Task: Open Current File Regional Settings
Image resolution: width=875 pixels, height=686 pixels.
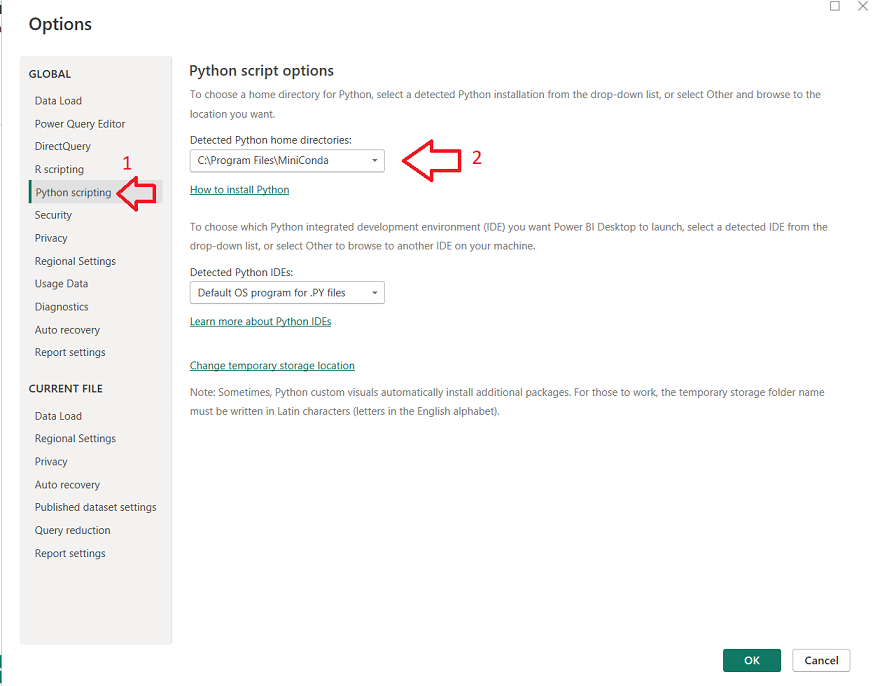Action: tap(75, 438)
